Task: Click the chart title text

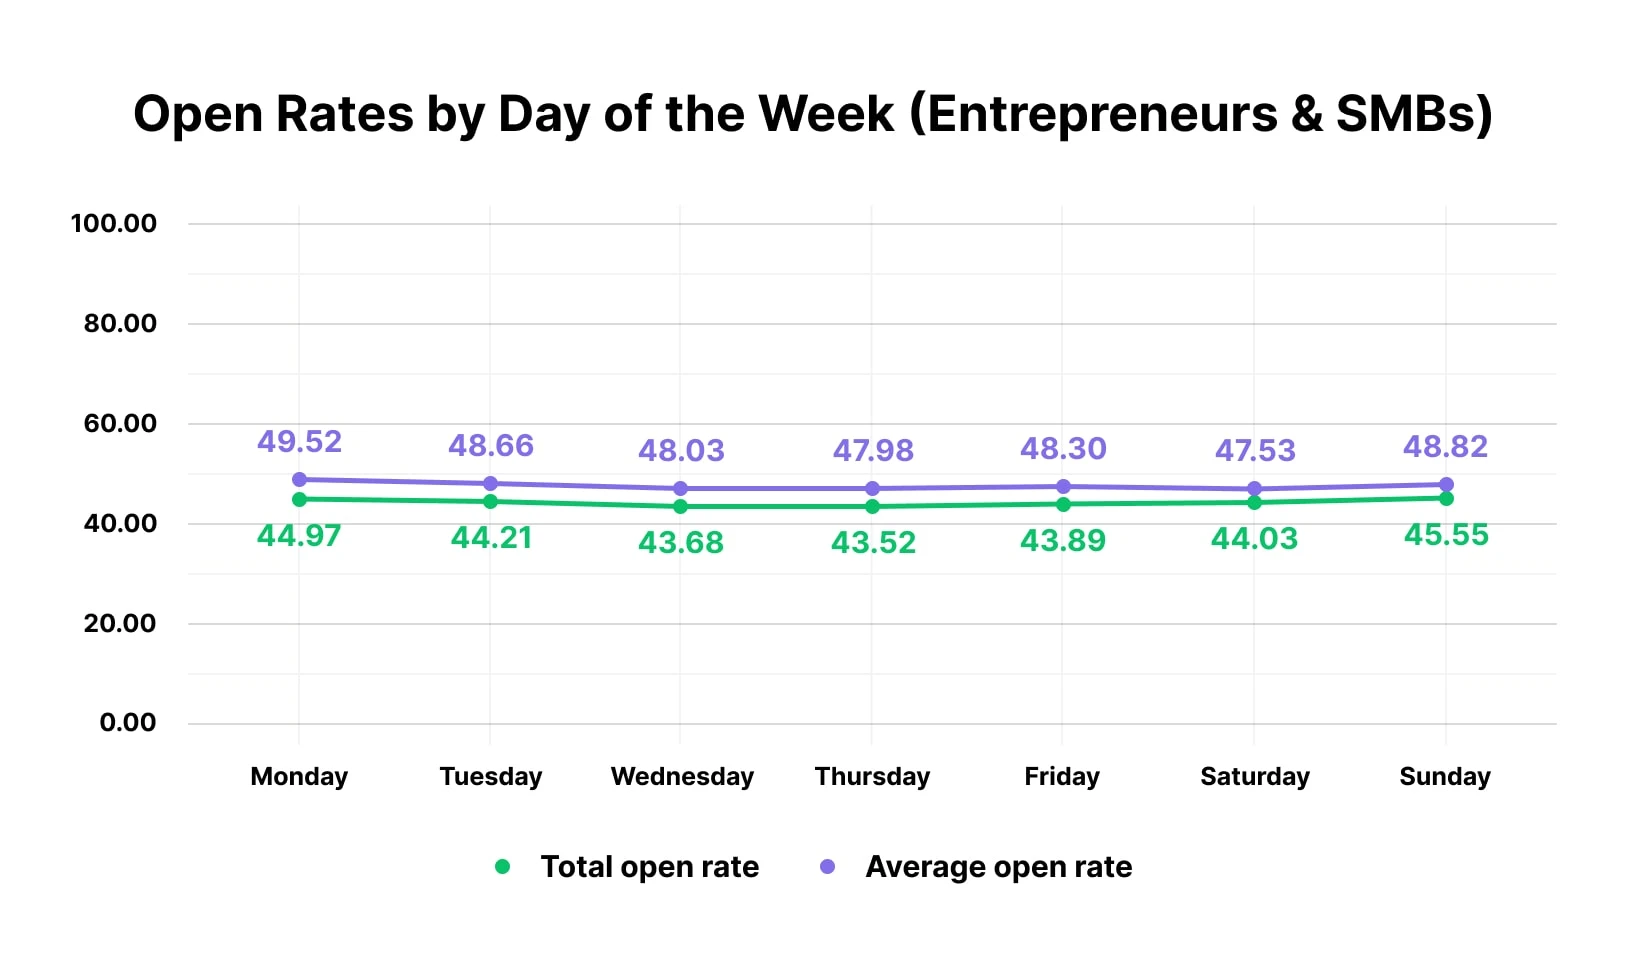Action: 813,114
